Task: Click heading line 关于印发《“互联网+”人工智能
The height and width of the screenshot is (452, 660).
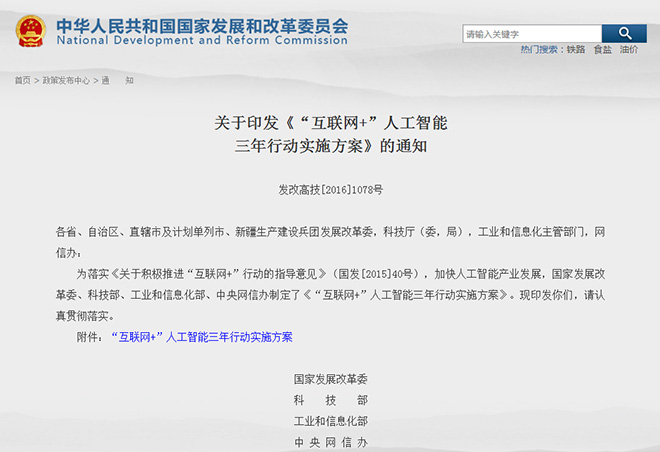Action: tap(330, 123)
